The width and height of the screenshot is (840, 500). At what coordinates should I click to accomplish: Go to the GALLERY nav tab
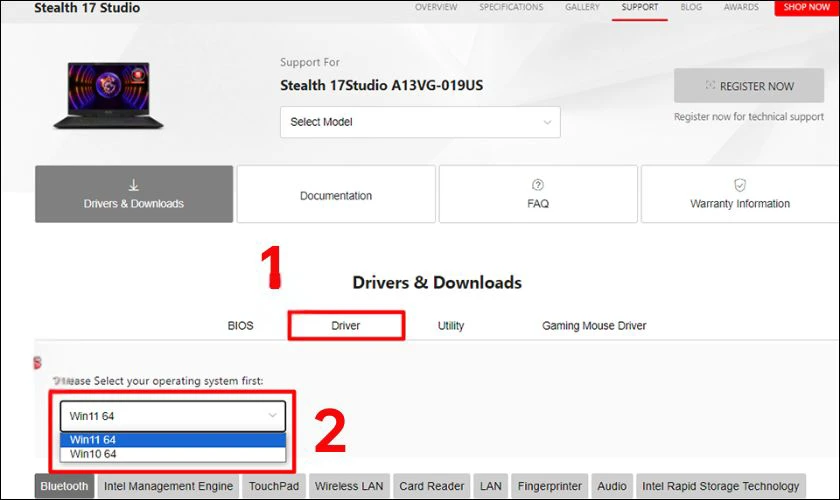tap(582, 8)
